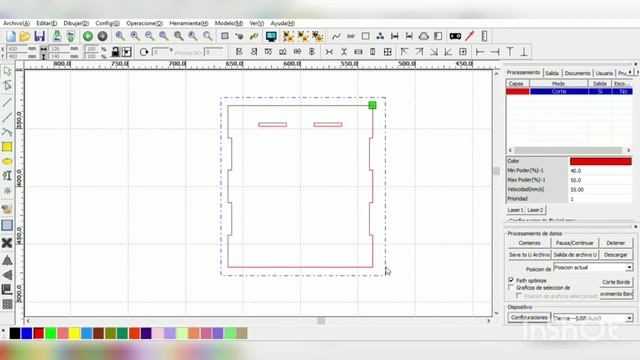Select the yellow Ellipse tool
Screen dimensions: 640x360
7,162
